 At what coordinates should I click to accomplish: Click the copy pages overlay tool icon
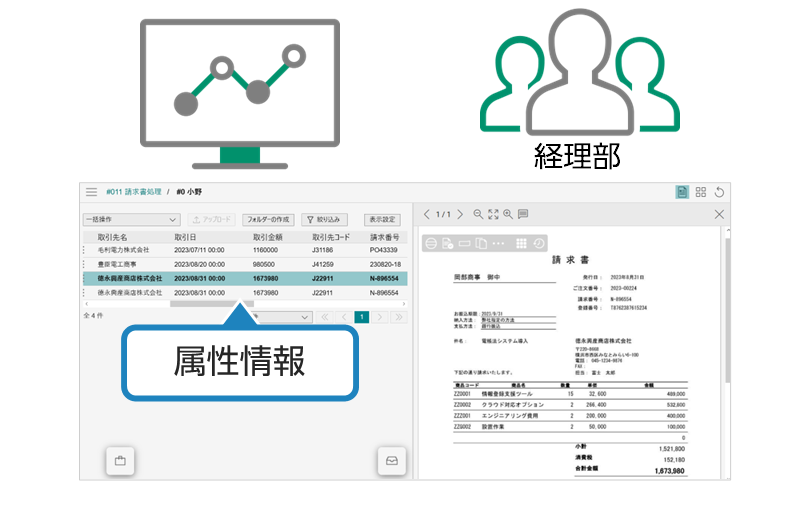pyautogui.click(x=481, y=243)
